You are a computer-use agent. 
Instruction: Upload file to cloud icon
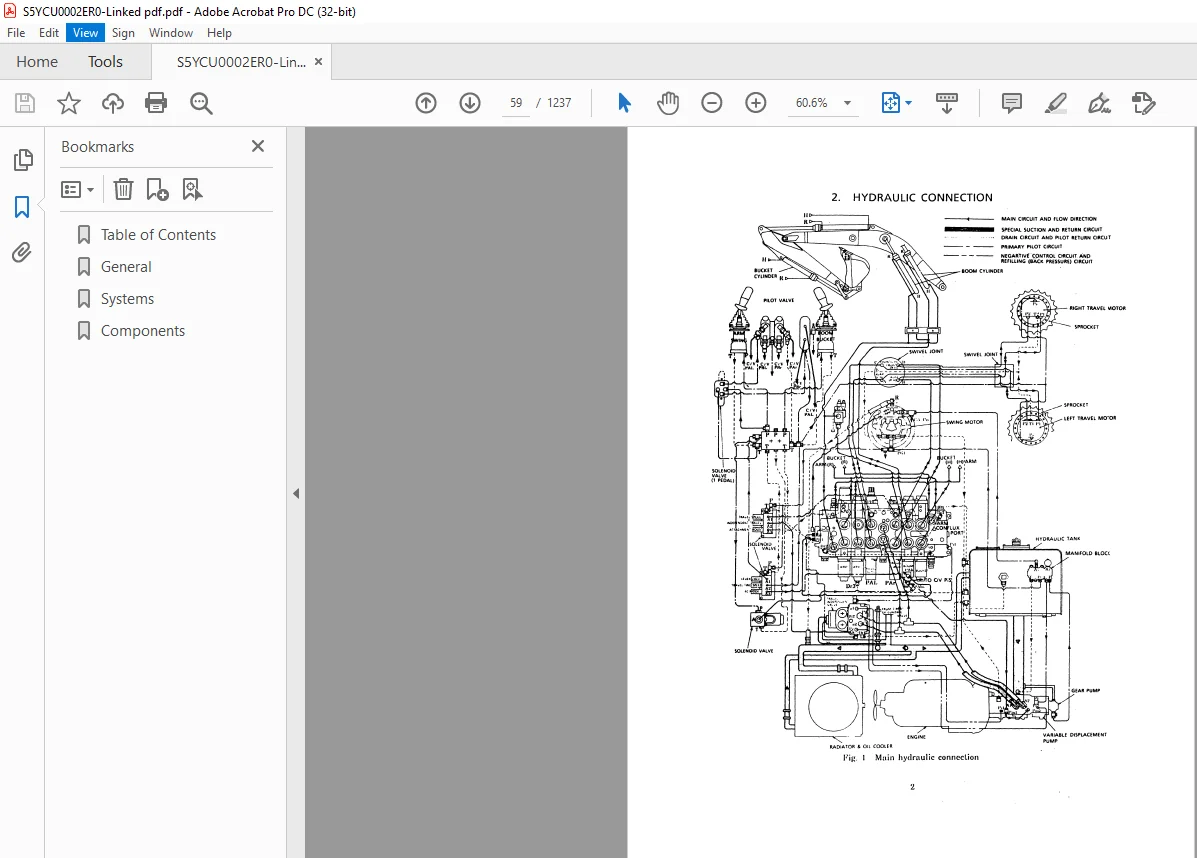tap(112, 103)
